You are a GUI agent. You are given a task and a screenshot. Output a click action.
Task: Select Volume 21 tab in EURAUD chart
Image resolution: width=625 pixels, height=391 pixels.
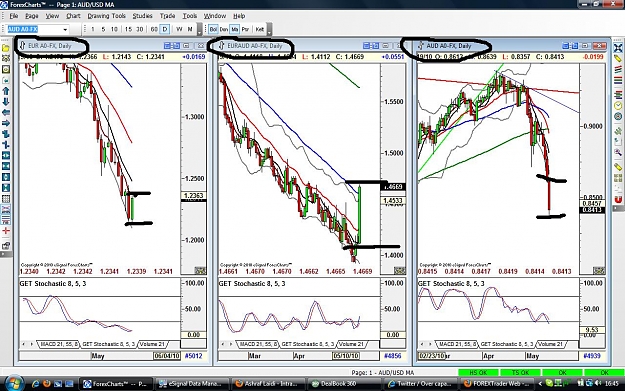tap(351, 344)
